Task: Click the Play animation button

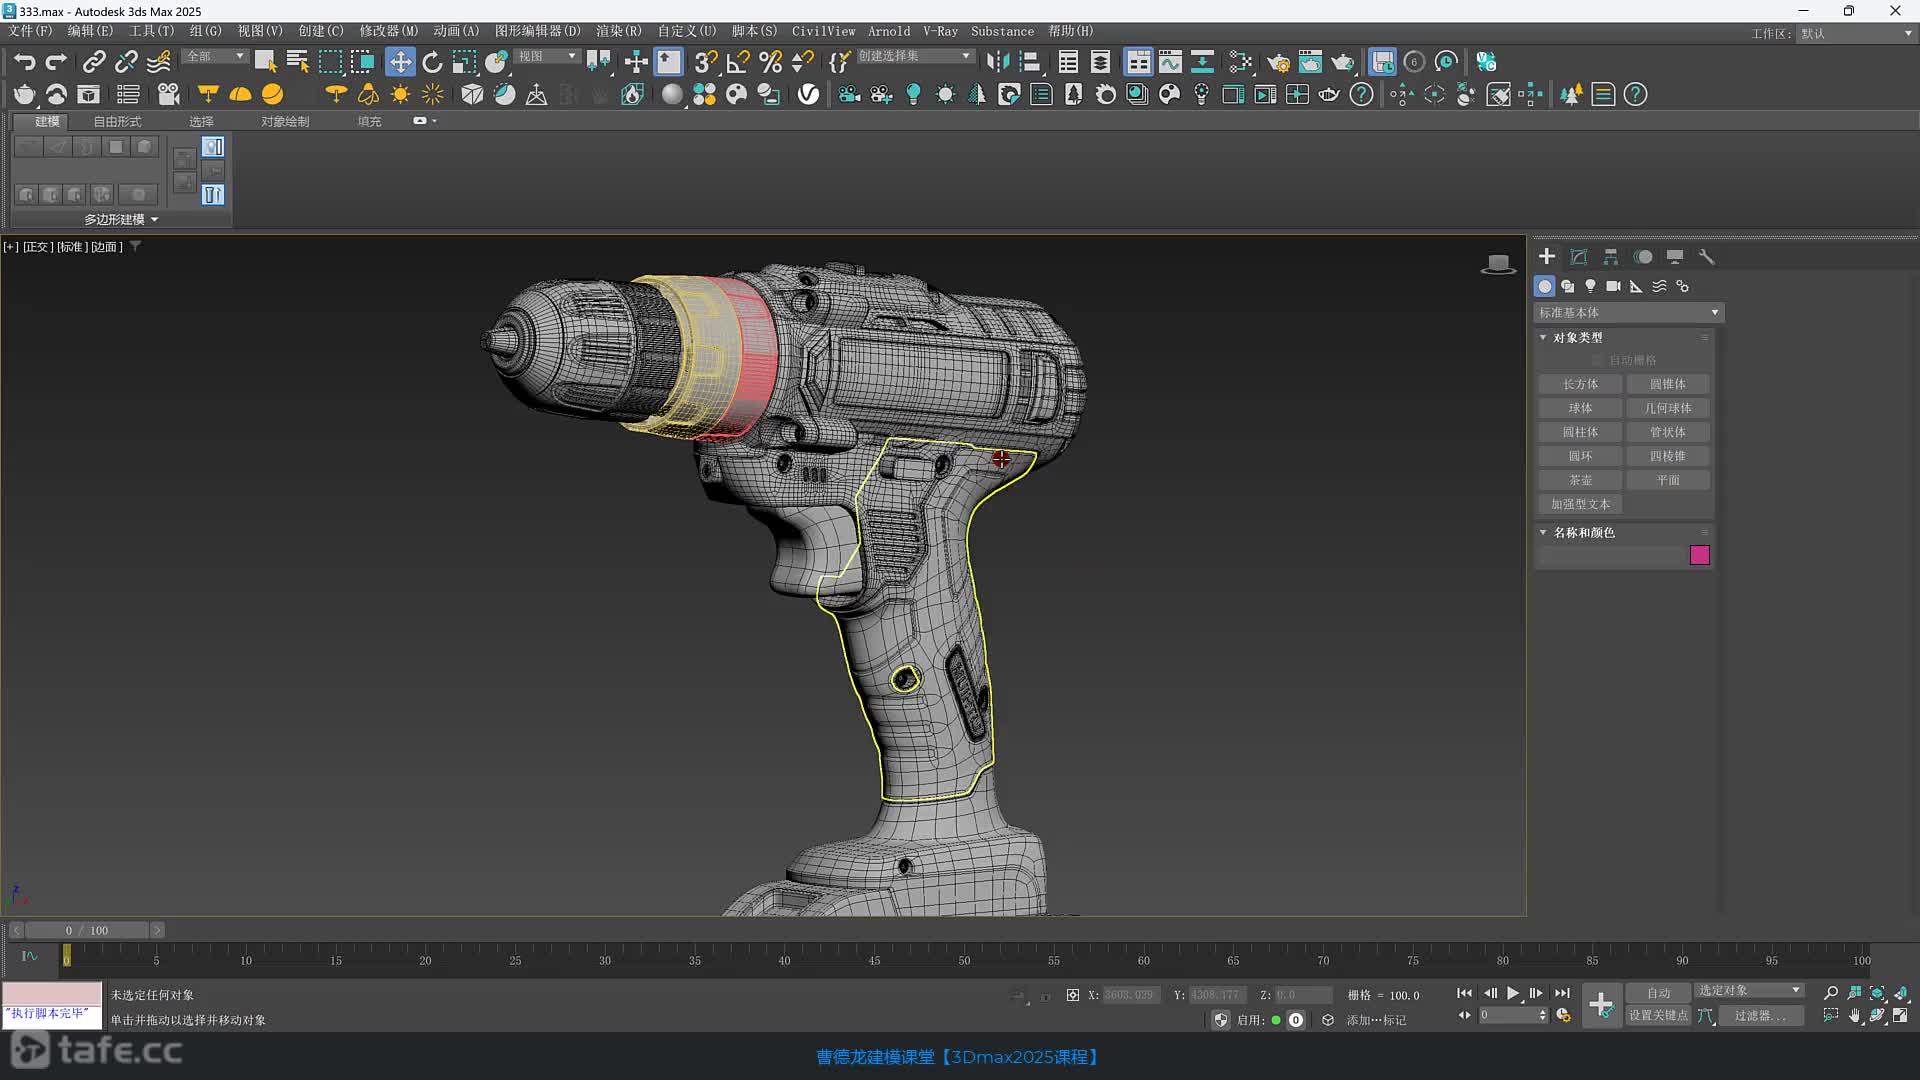Action: click(x=1513, y=993)
